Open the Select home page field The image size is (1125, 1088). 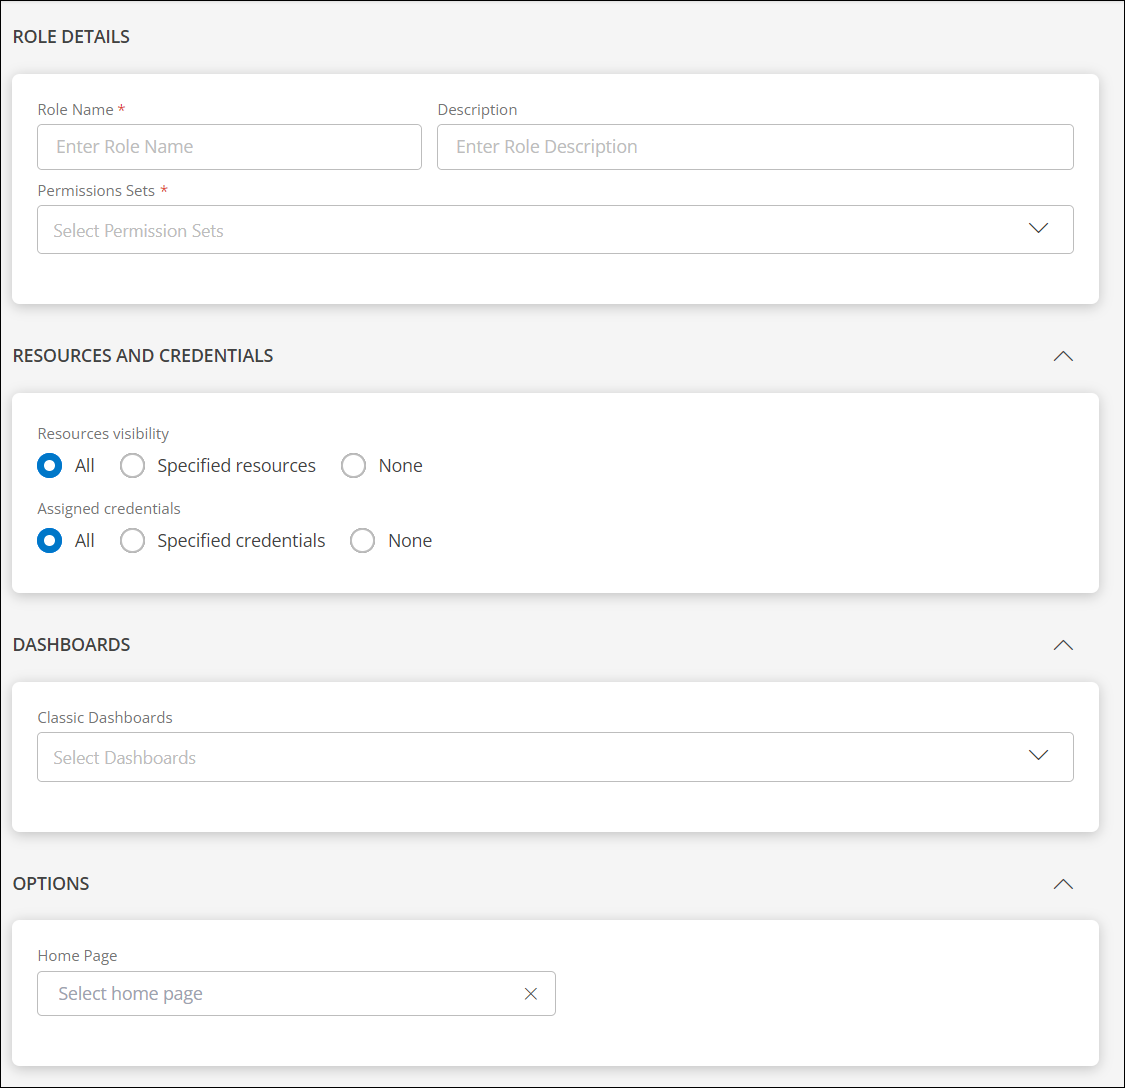(x=250, y=993)
